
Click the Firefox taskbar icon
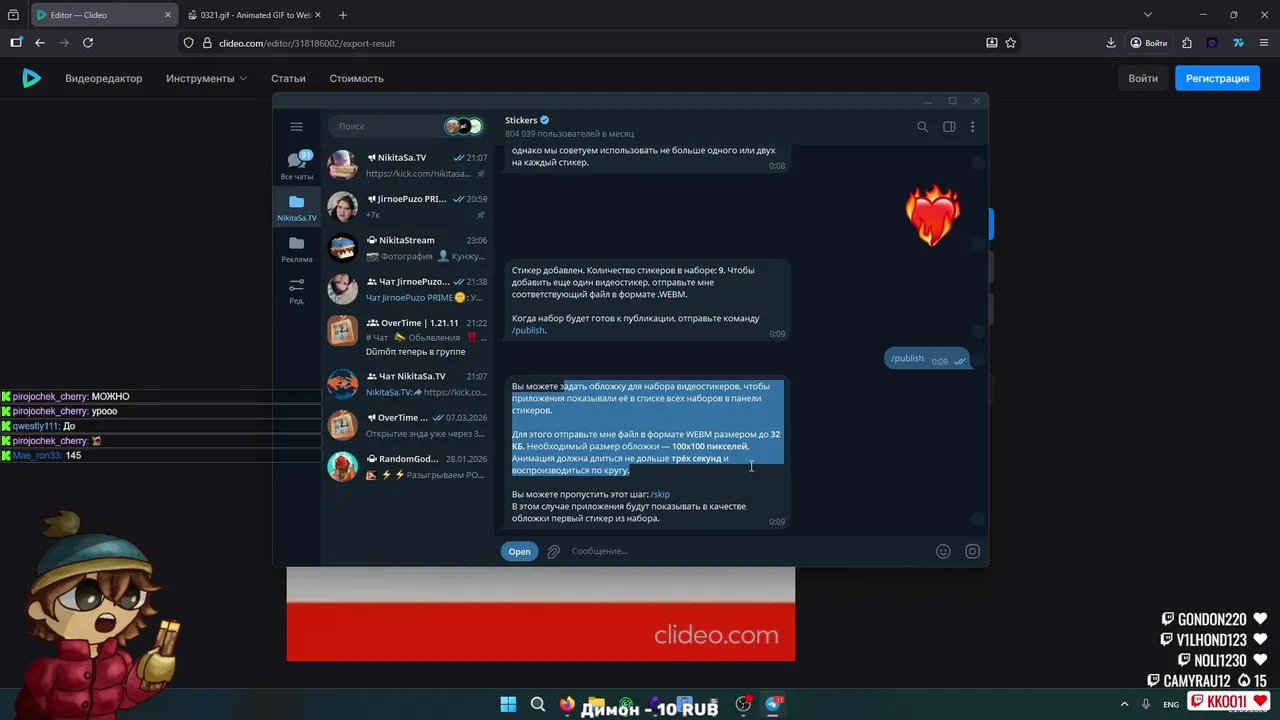[567, 704]
